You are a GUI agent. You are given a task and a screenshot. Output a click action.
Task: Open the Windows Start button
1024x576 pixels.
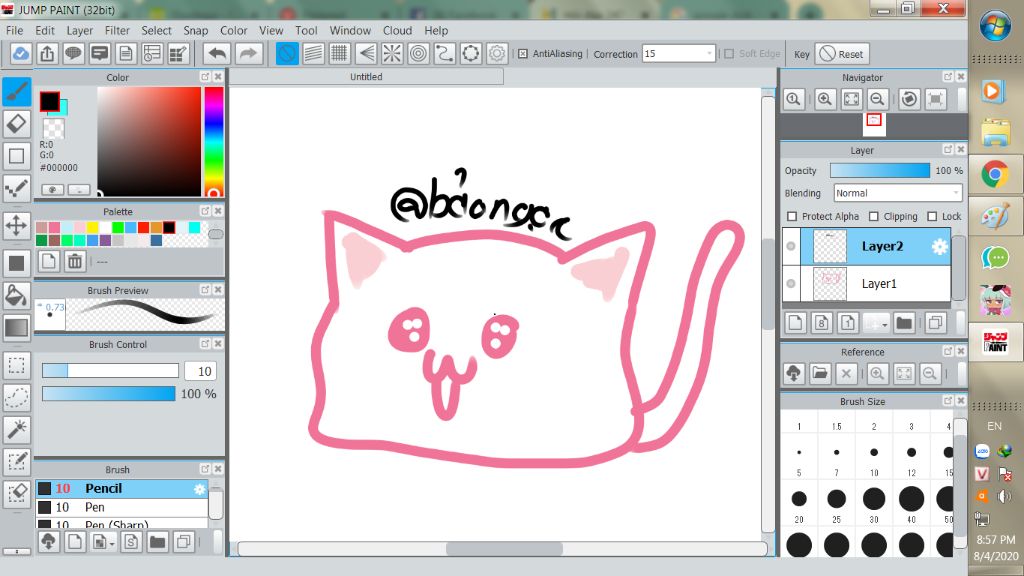pos(995,26)
